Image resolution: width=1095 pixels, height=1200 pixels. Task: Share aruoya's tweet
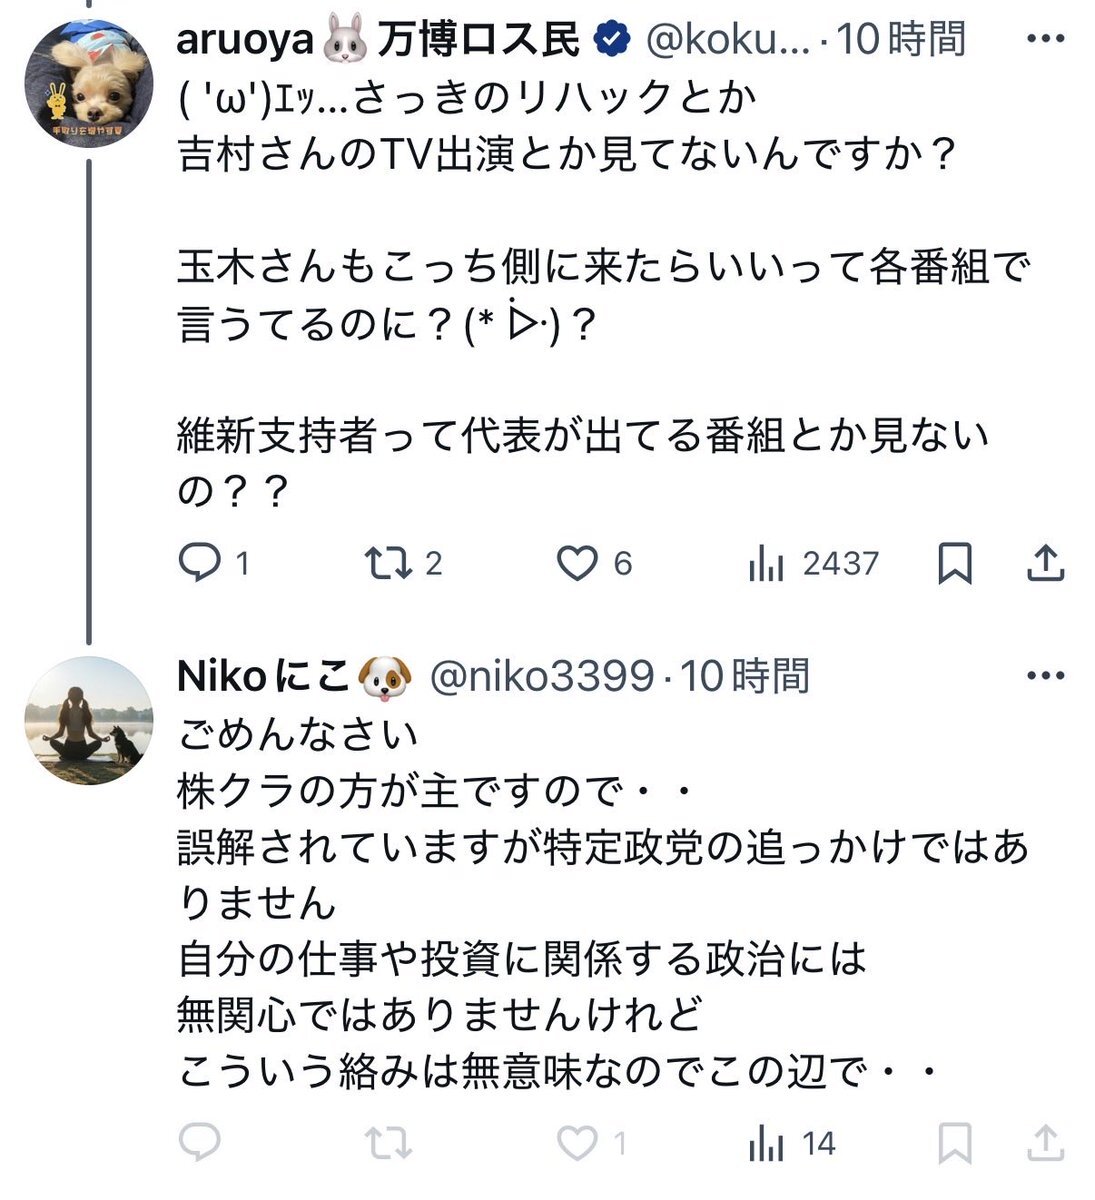coord(1045,564)
